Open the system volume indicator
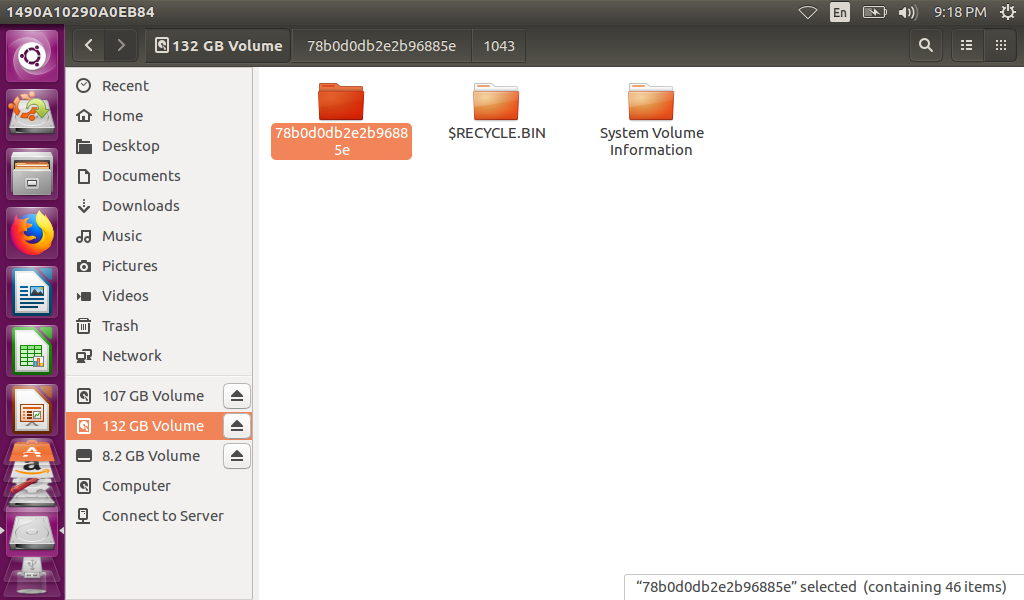The height and width of the screenshot is (600, 1024). 907,12
